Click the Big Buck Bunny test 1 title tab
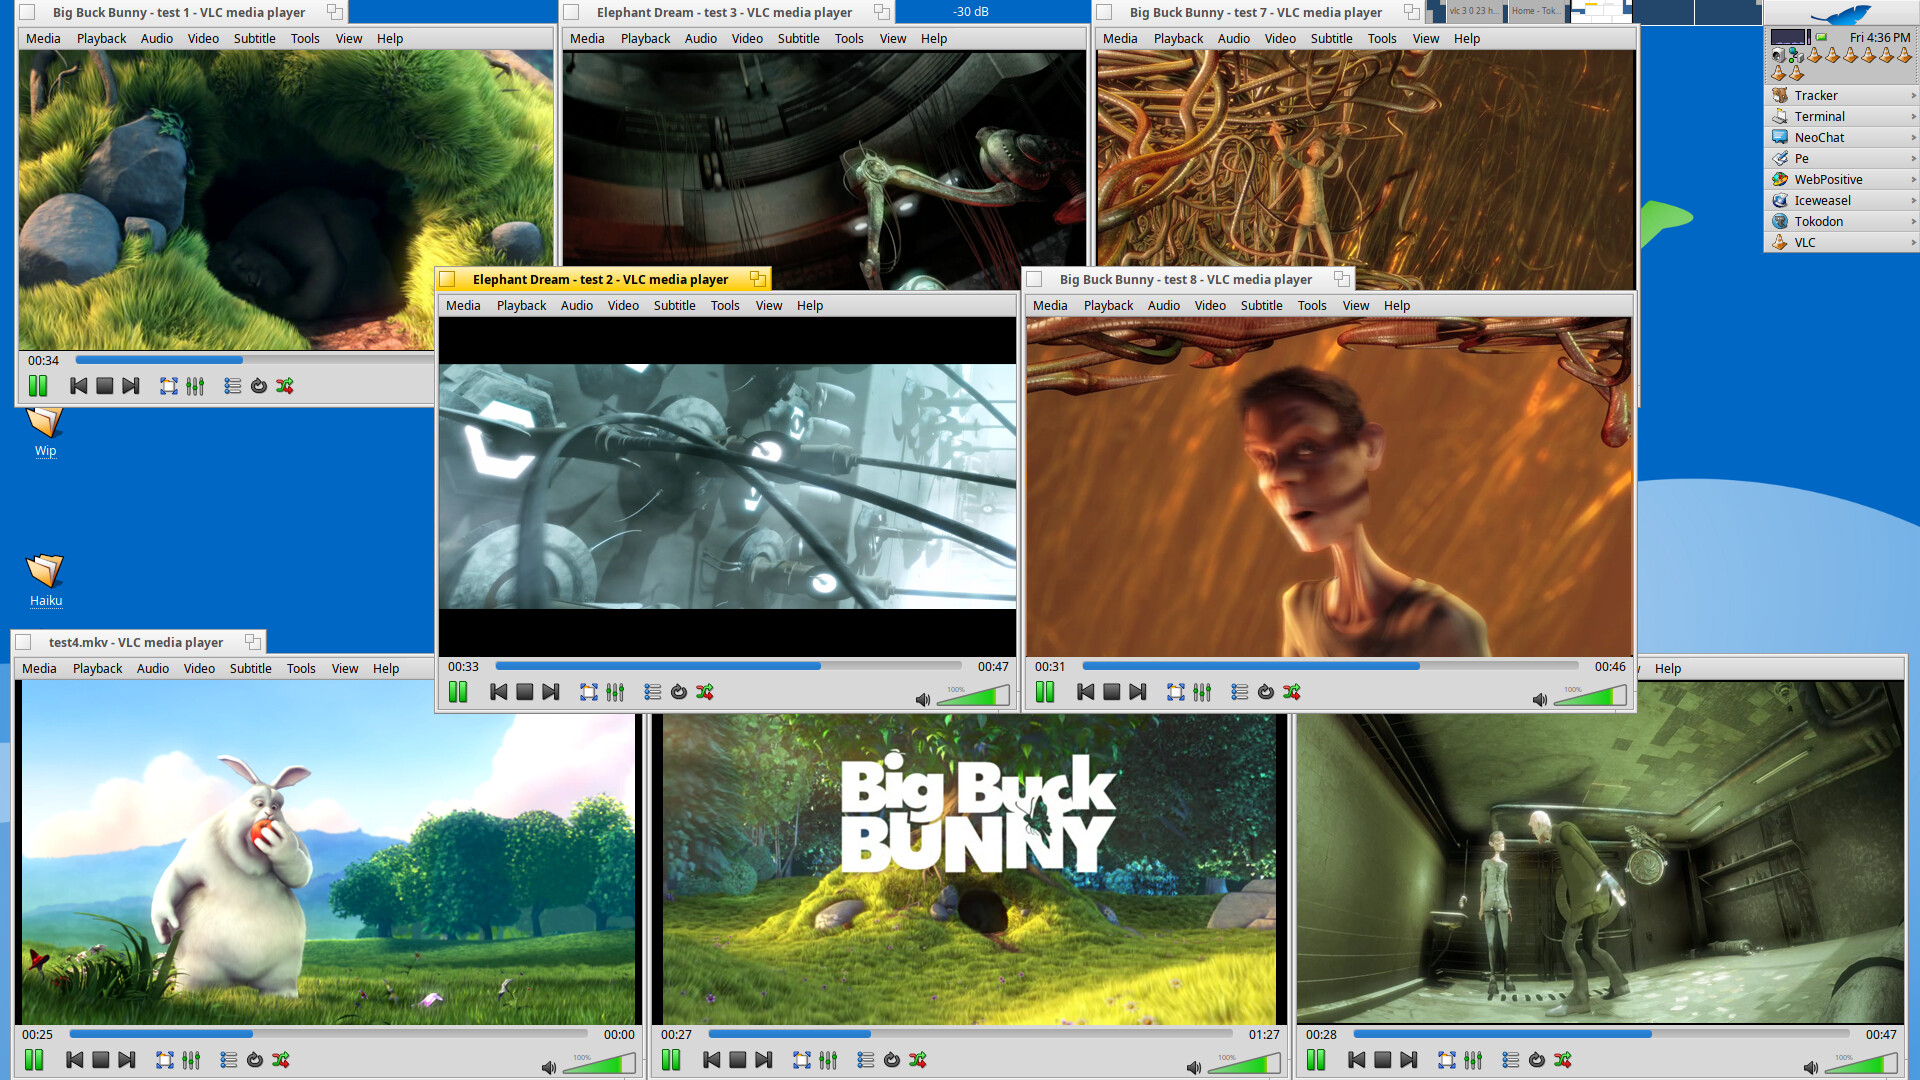Screen dimensions: 1920x1080 coord(178,12)
